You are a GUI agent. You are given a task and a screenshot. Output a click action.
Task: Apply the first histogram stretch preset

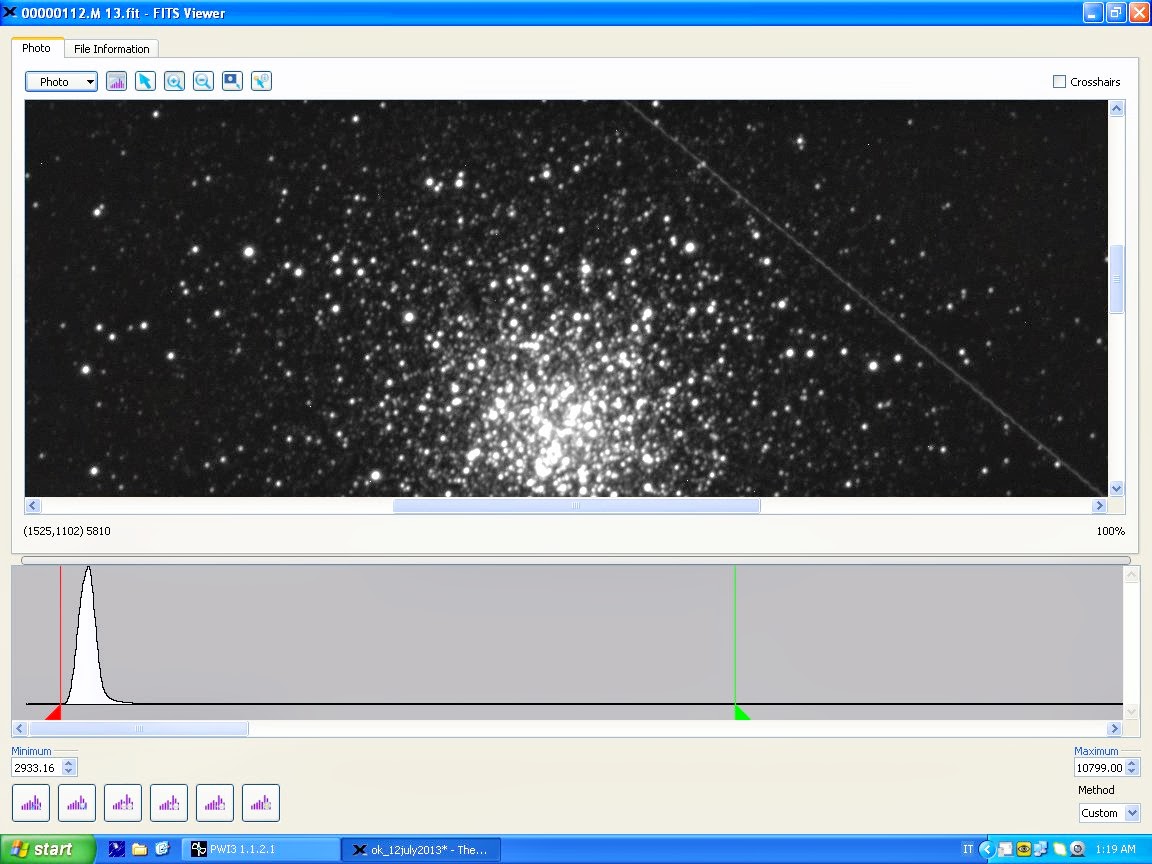pos(30,802)
